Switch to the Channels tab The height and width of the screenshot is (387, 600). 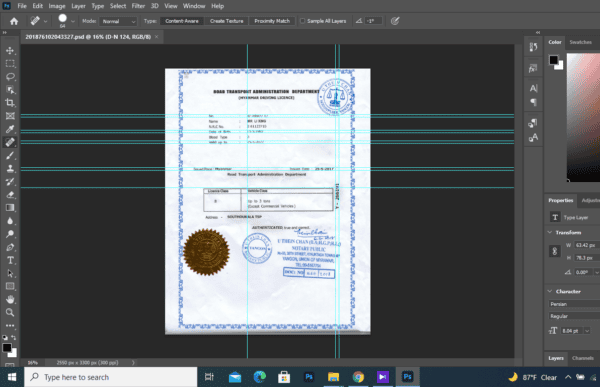pyautogui.click(x=582, y=358)
